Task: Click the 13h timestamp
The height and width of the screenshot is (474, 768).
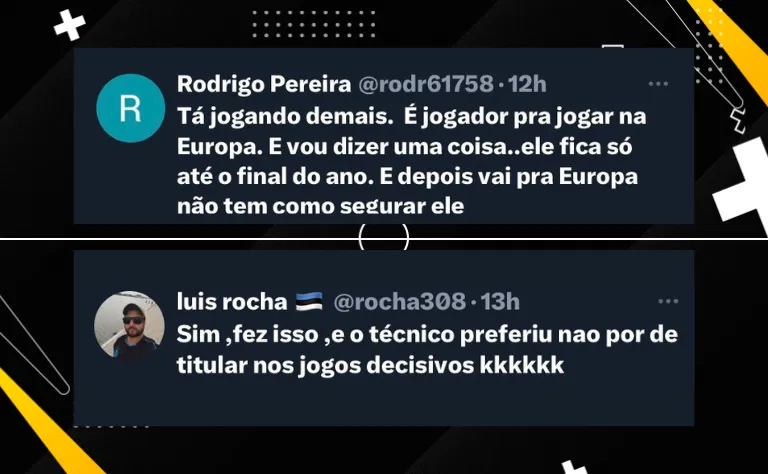Action: point(500,302)
